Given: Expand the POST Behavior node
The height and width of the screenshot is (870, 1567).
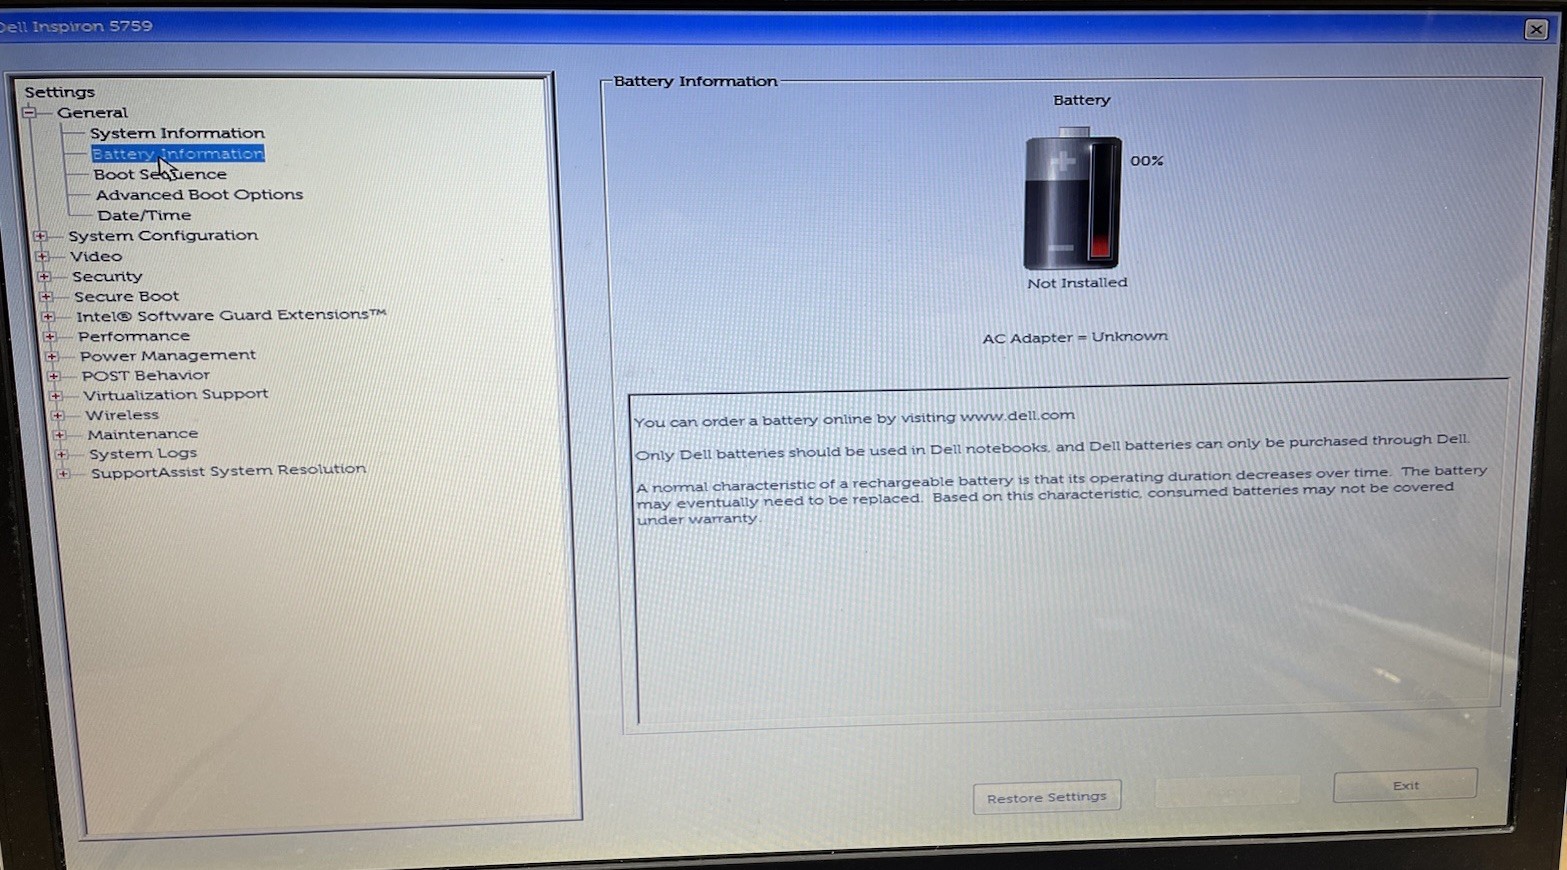Looking at the screenshot, I should click(x=54, y=376).
